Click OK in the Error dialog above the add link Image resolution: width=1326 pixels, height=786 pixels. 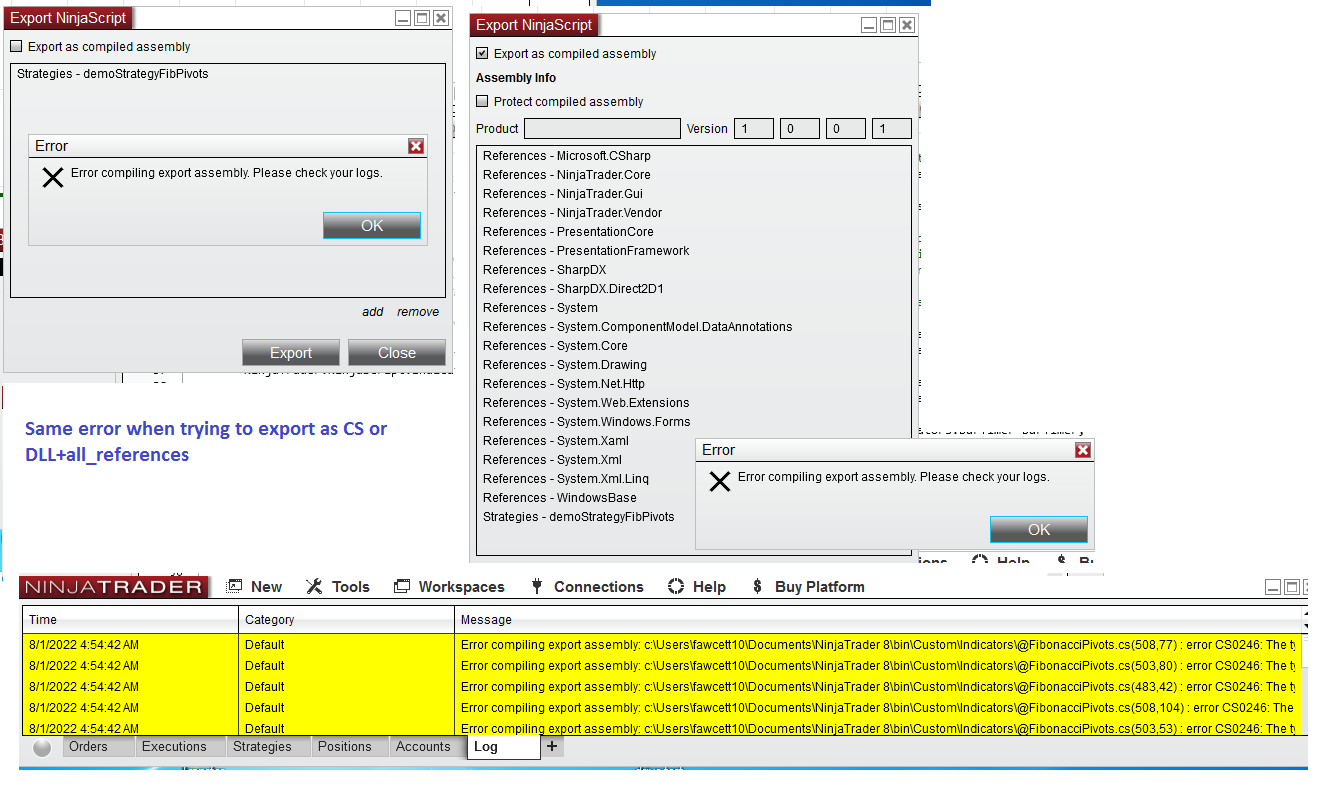tap(372, 226)
